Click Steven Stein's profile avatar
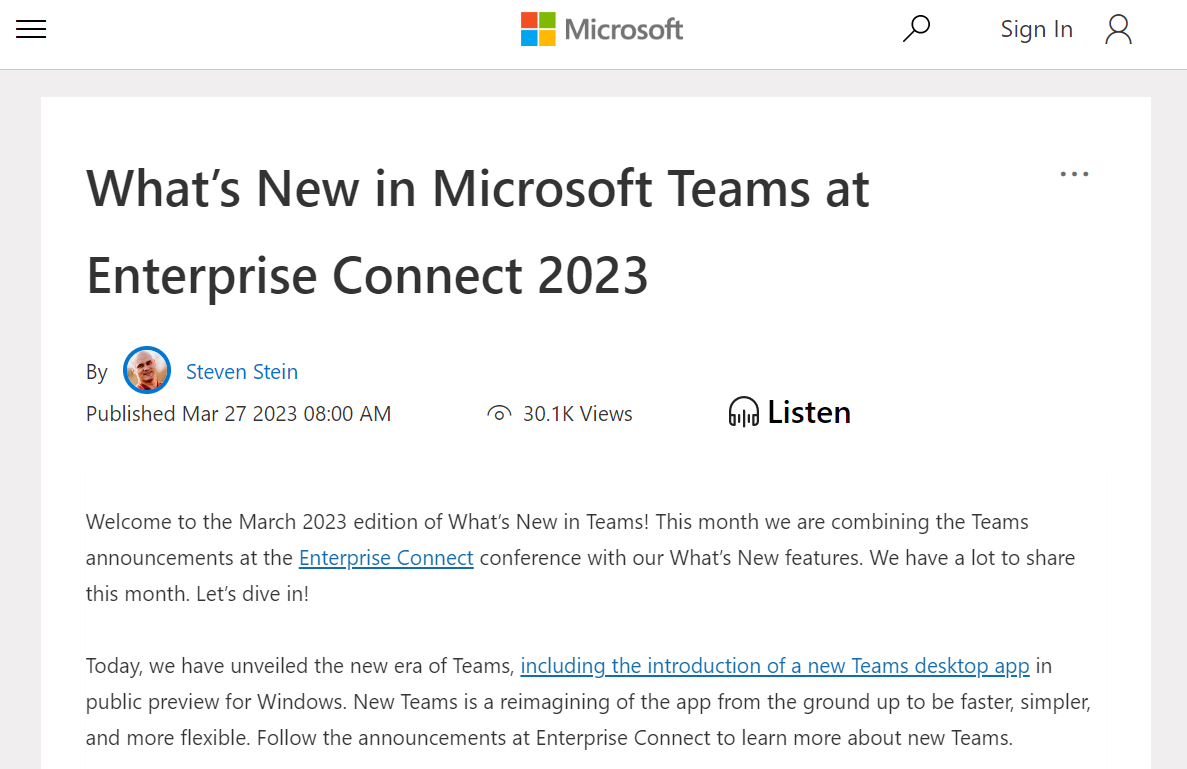The width and height of the screenshot is (1187, 769). click(x=147, y=370)
